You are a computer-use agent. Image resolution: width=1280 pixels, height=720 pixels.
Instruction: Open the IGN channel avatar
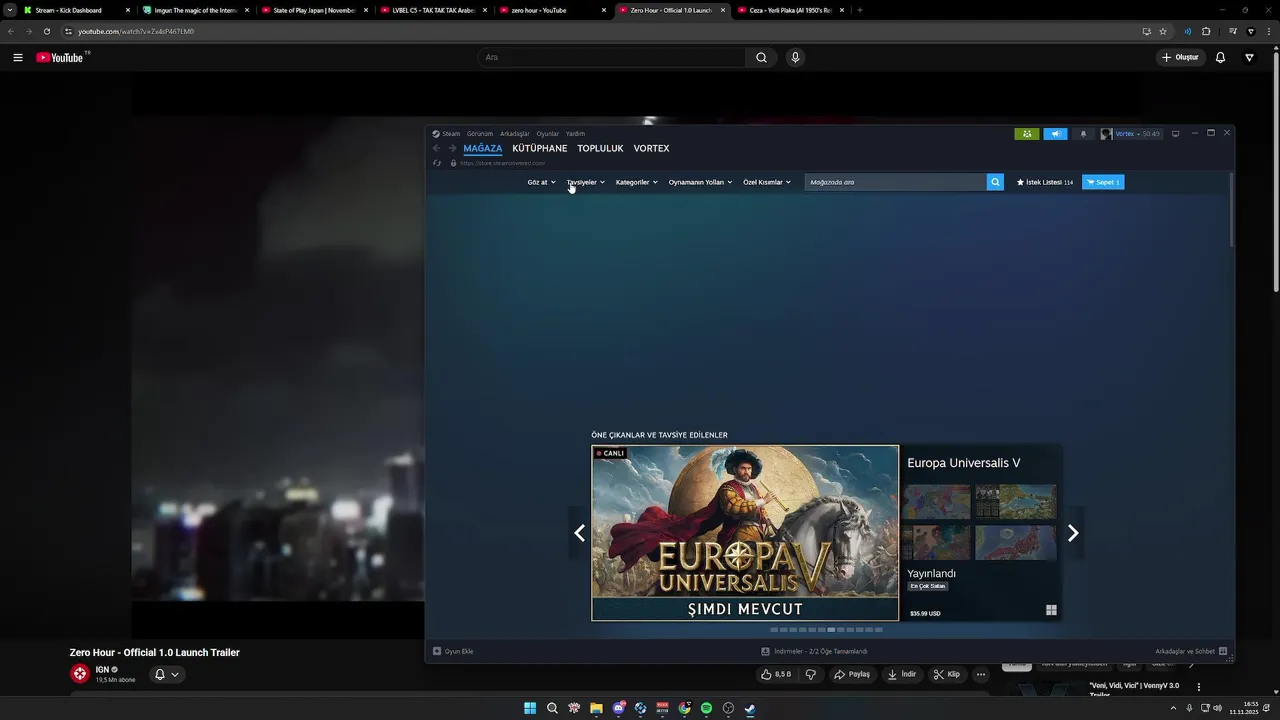coord(80,674)
